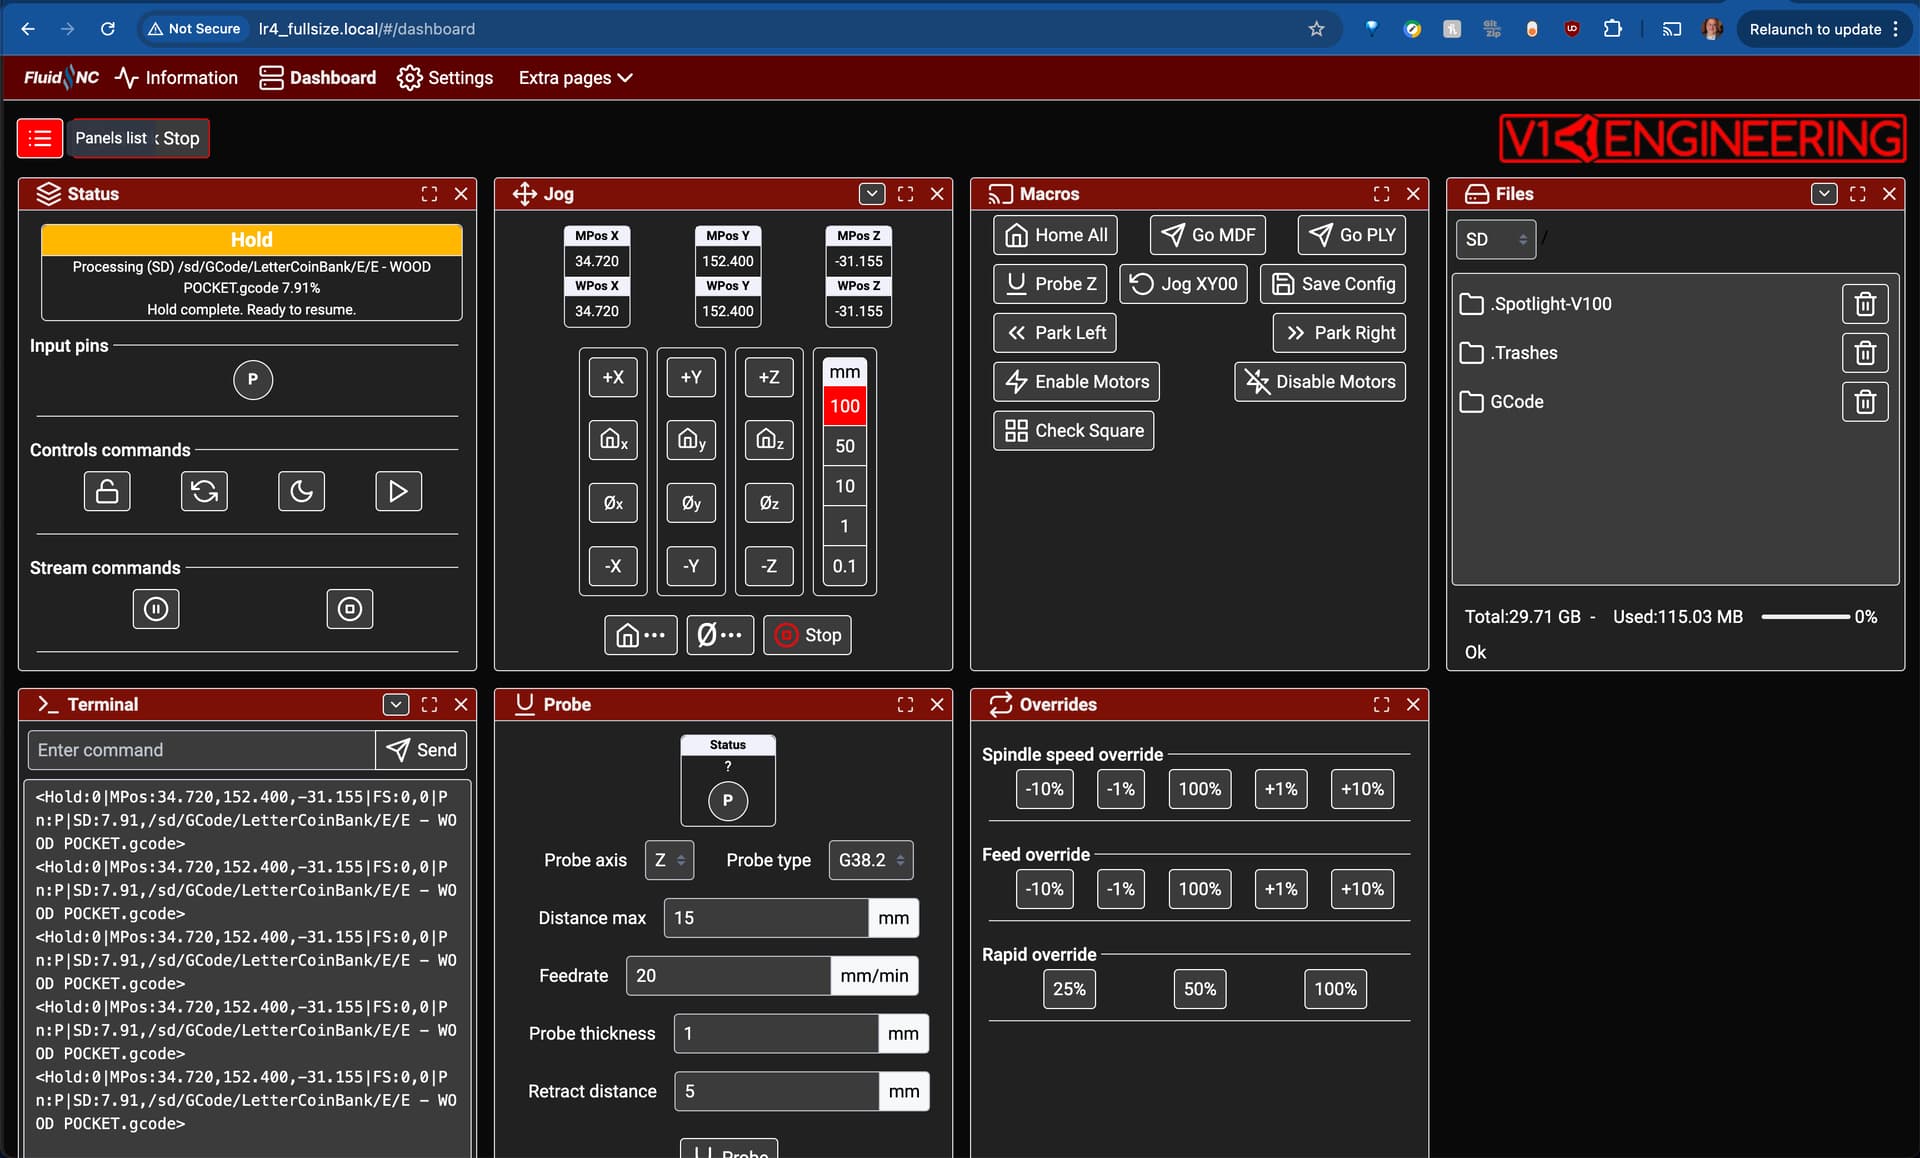Expand the Extra pages menu
1920x1158 pixels.
(x=575, y=78)
